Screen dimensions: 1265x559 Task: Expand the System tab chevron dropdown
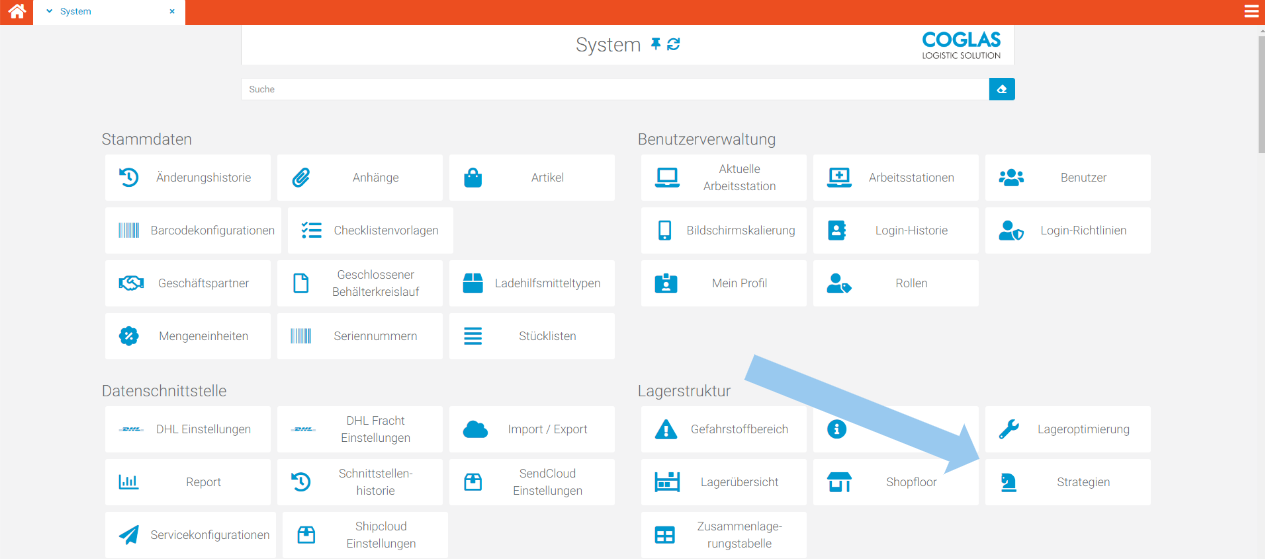tap(49, 12)
